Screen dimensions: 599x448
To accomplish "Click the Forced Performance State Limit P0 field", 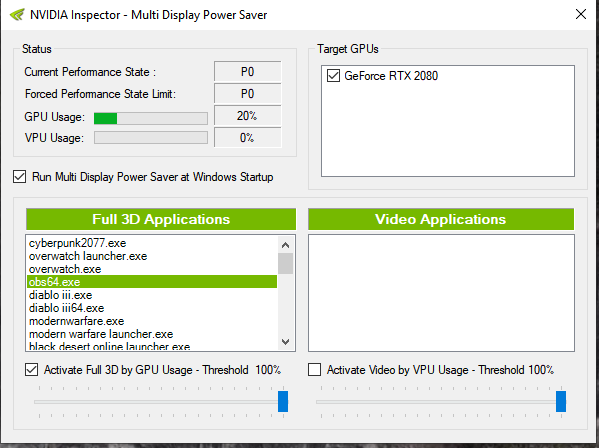I will pyautogui.click(x=248, y=94).
